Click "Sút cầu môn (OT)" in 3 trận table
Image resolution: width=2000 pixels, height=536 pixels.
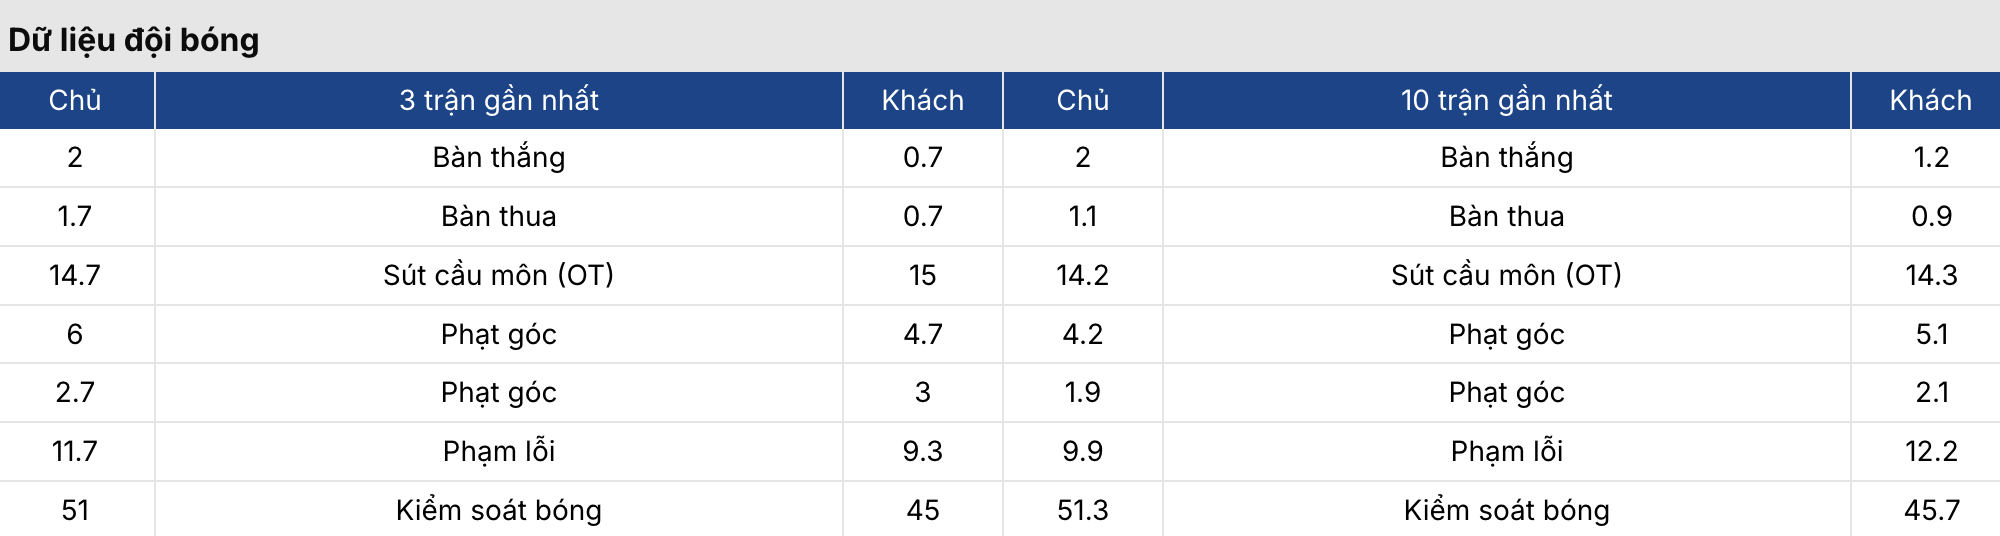[x=498, y=275]
